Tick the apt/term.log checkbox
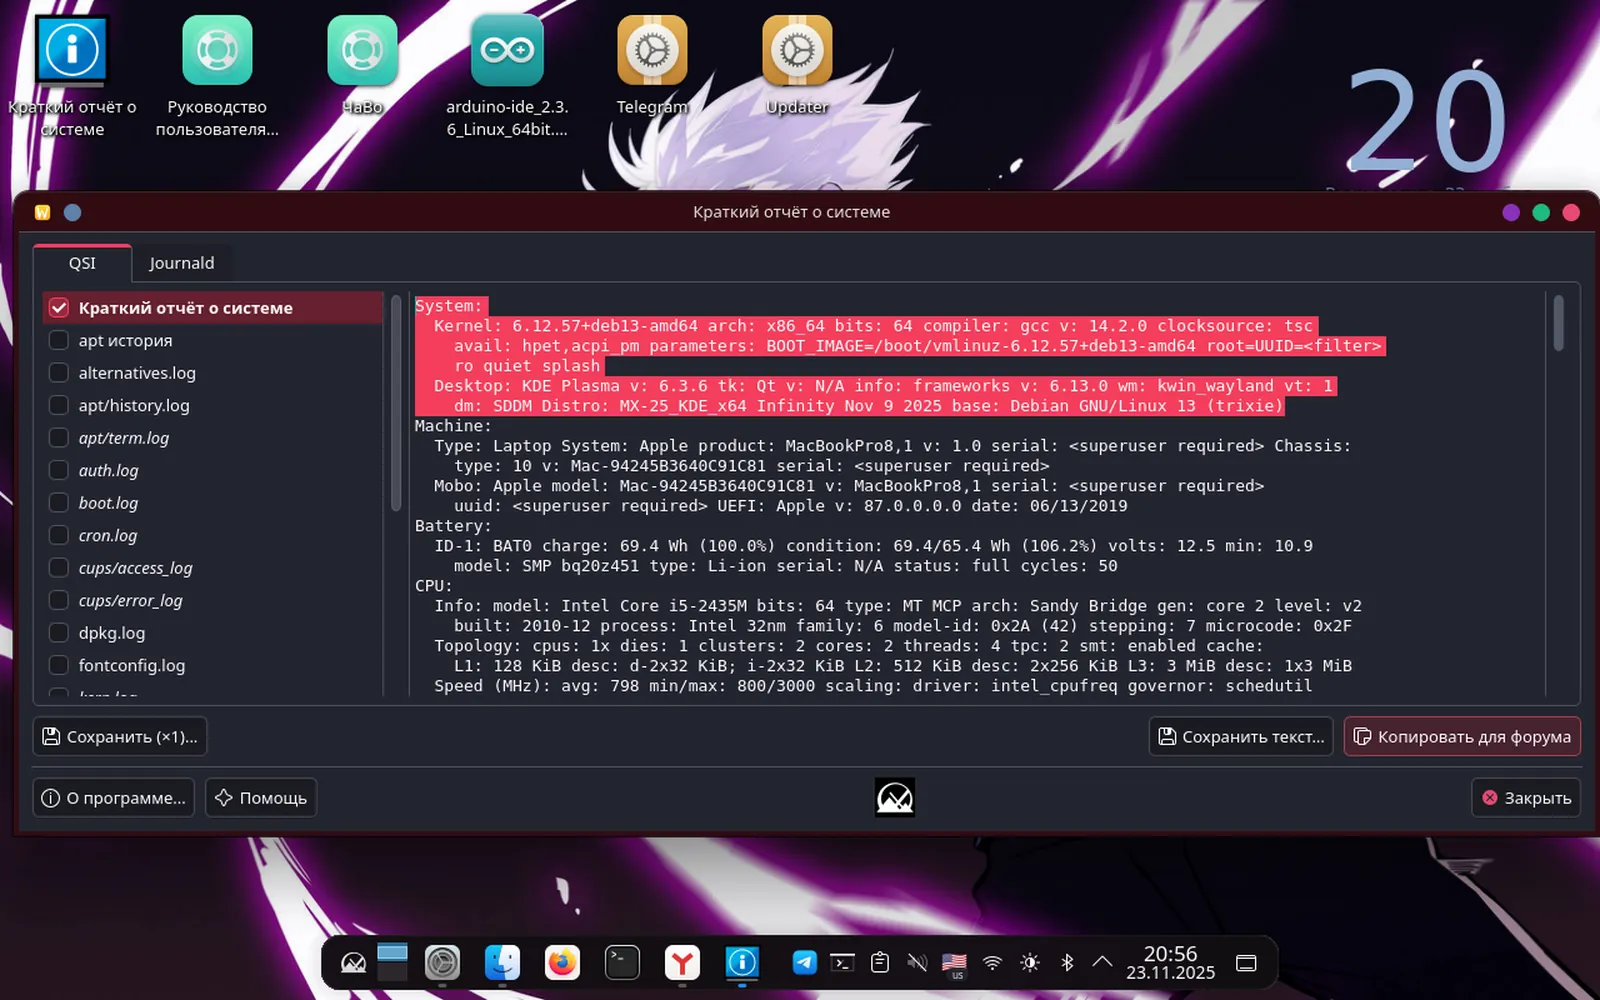1600x1000 pixels. click(59, 438)
